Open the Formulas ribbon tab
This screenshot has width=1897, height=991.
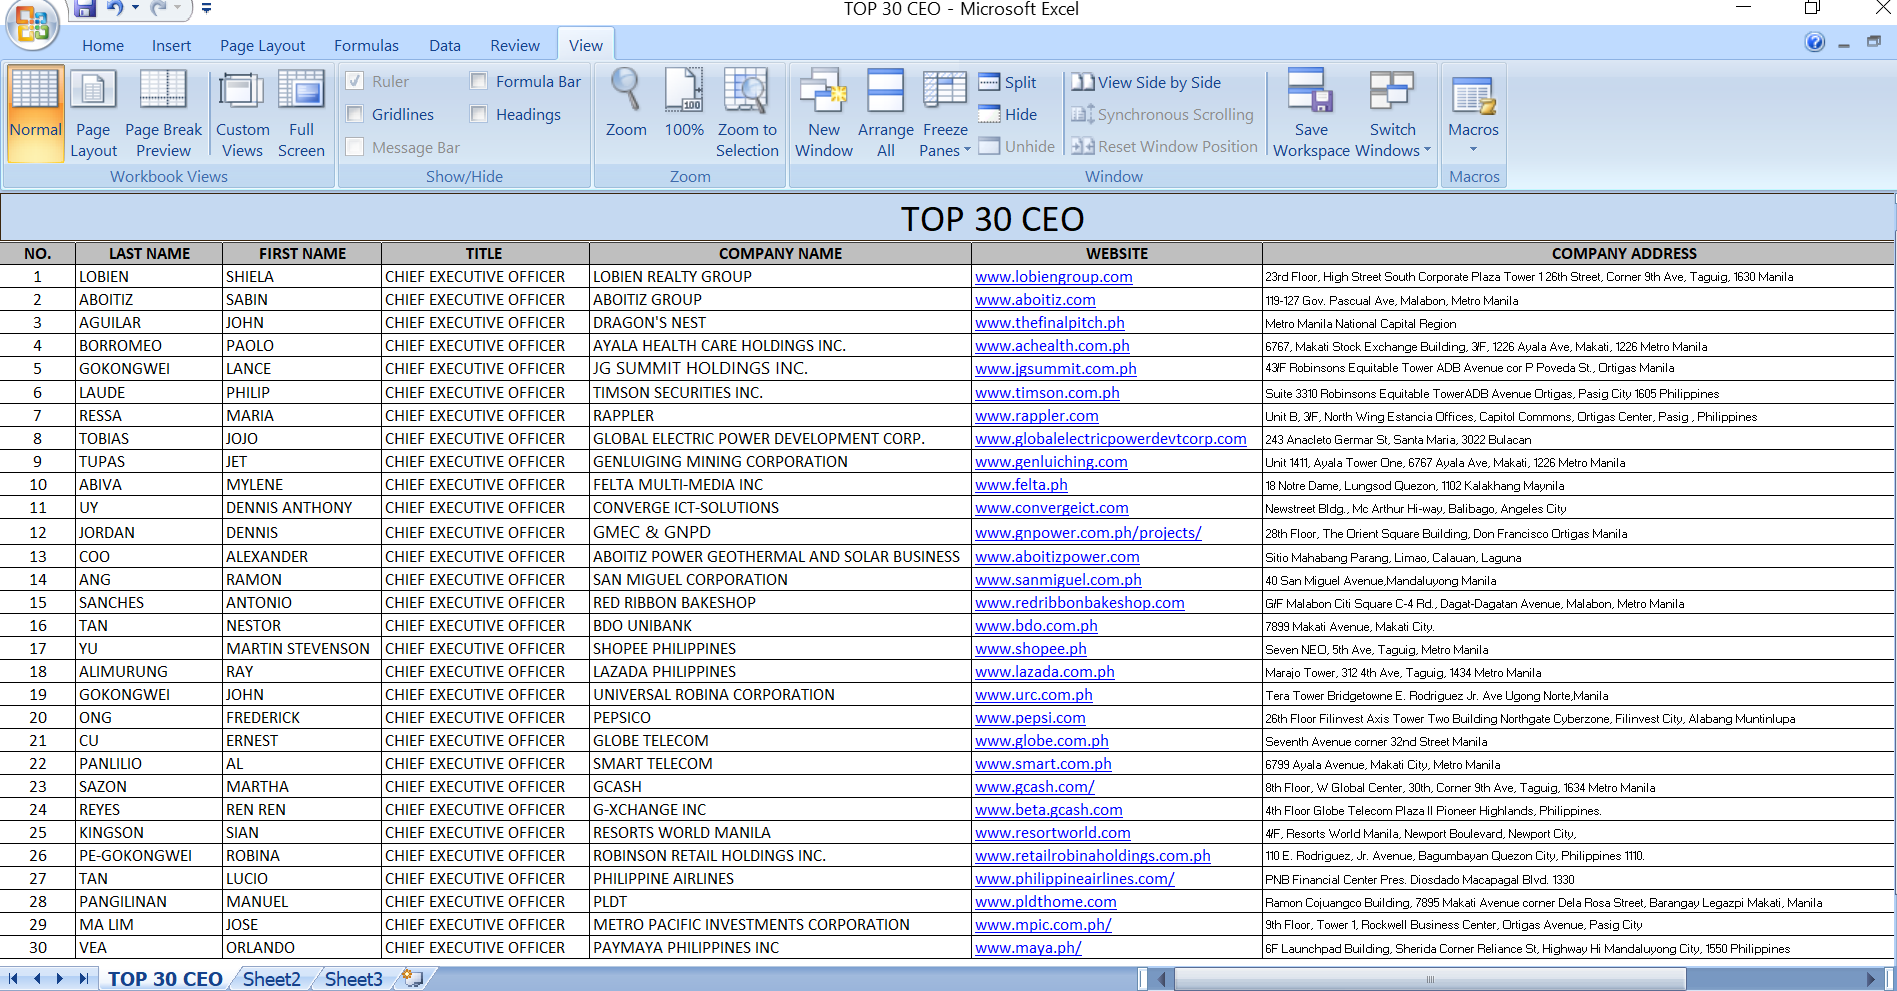[366, 45]
